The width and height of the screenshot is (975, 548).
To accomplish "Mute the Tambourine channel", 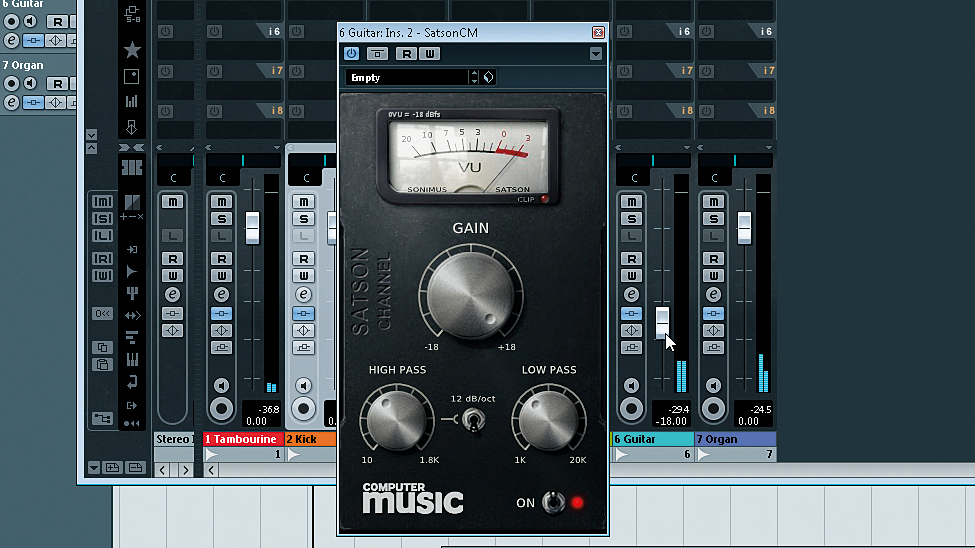I will (221, 202).
